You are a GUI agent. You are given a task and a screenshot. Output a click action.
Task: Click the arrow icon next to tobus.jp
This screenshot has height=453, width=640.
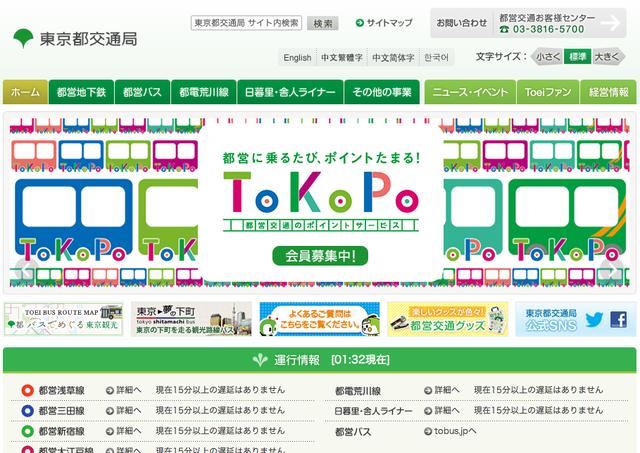click(428, 431)
